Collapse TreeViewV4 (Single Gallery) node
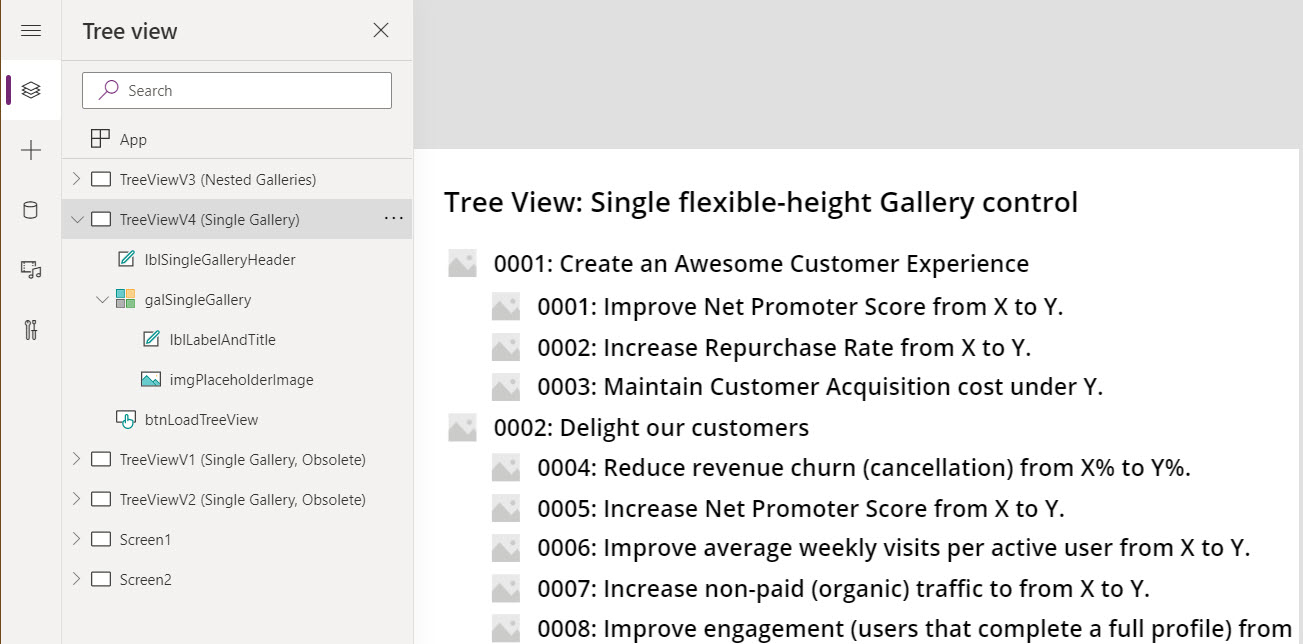The width and height of the screenshot is (1303, 644). (x=77, y=219)
